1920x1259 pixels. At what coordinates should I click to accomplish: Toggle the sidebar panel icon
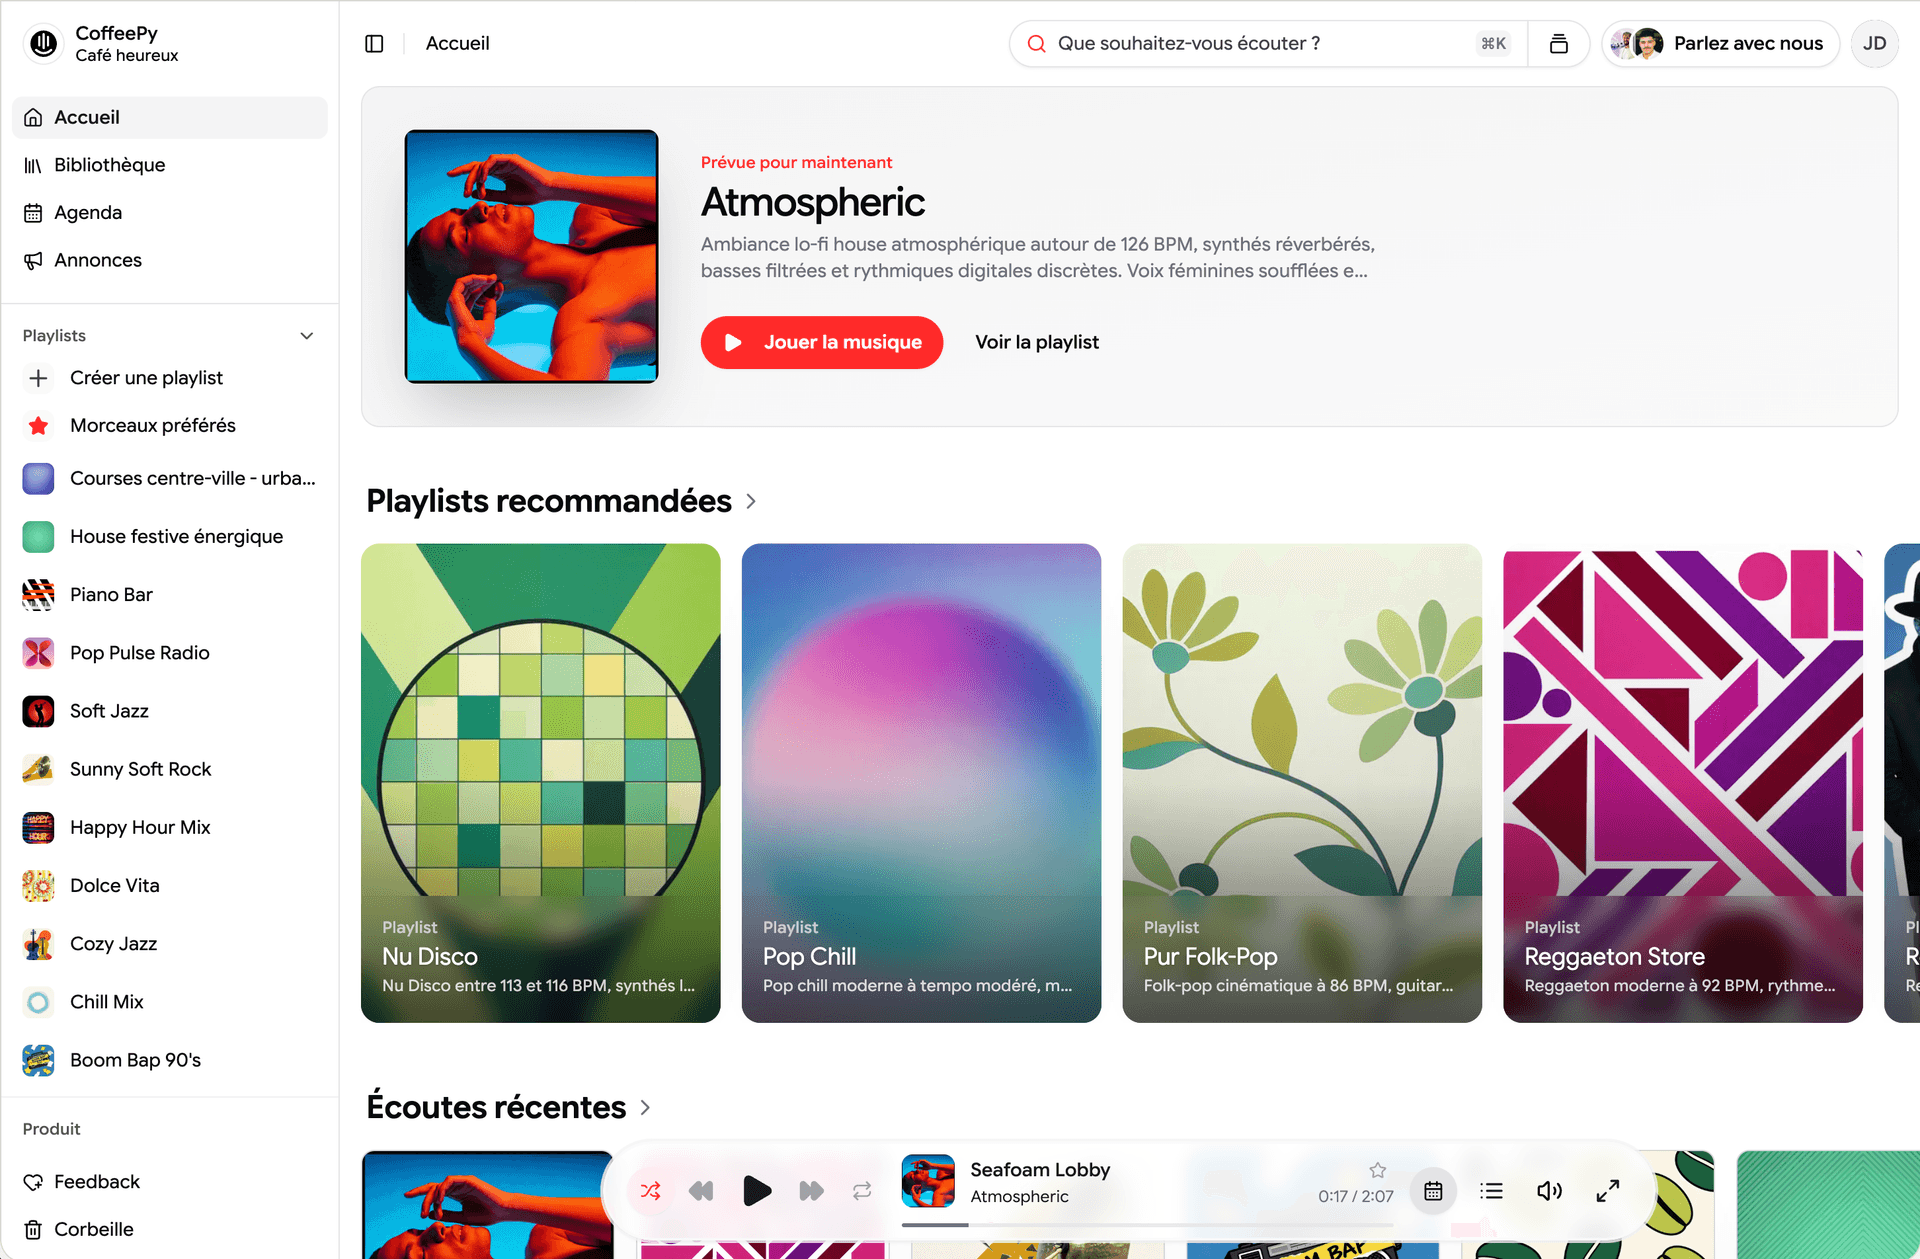(374, 44)
